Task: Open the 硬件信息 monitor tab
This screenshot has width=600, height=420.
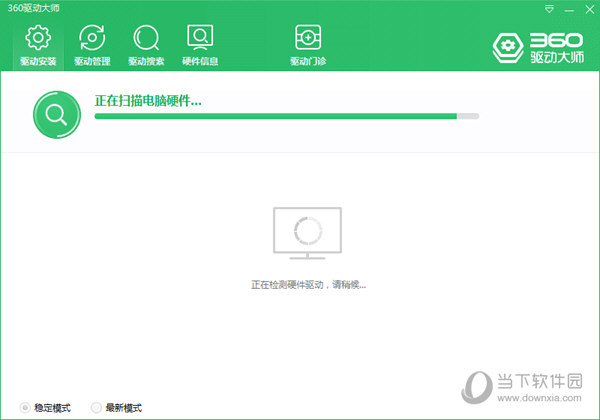Action: coord(200,45)
